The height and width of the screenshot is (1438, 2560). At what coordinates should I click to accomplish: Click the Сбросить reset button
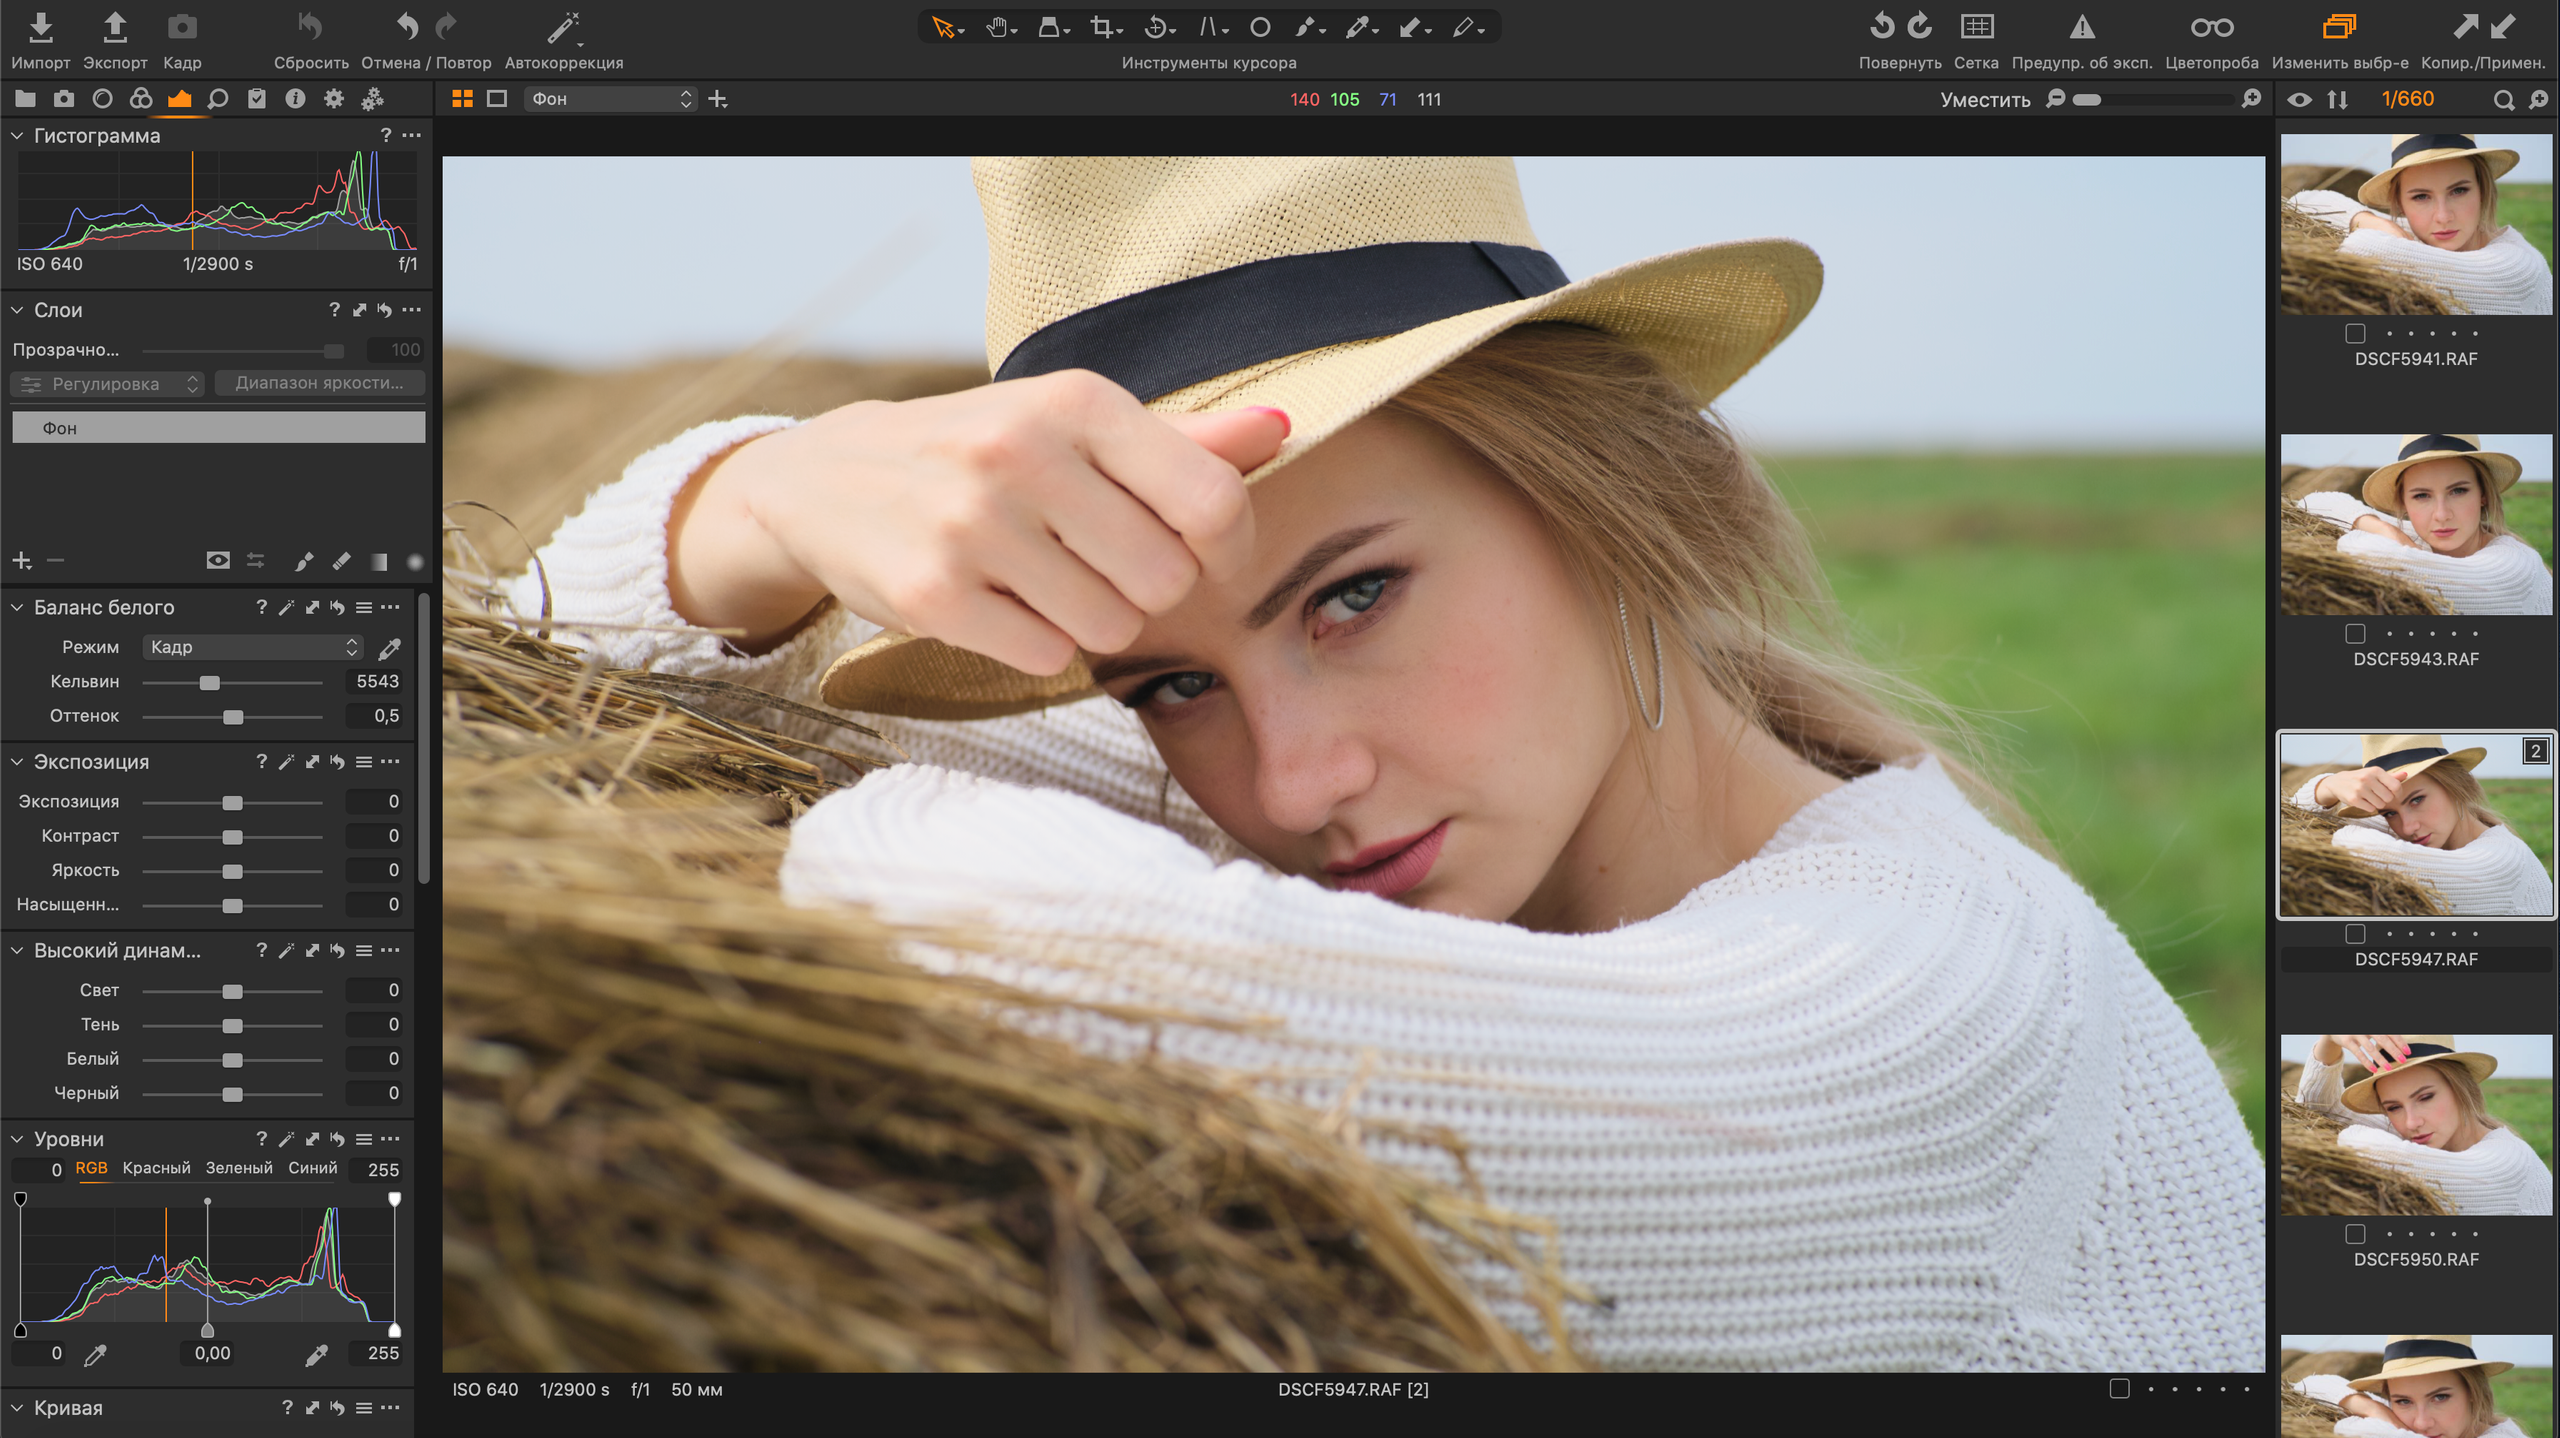tap(311, 38)
